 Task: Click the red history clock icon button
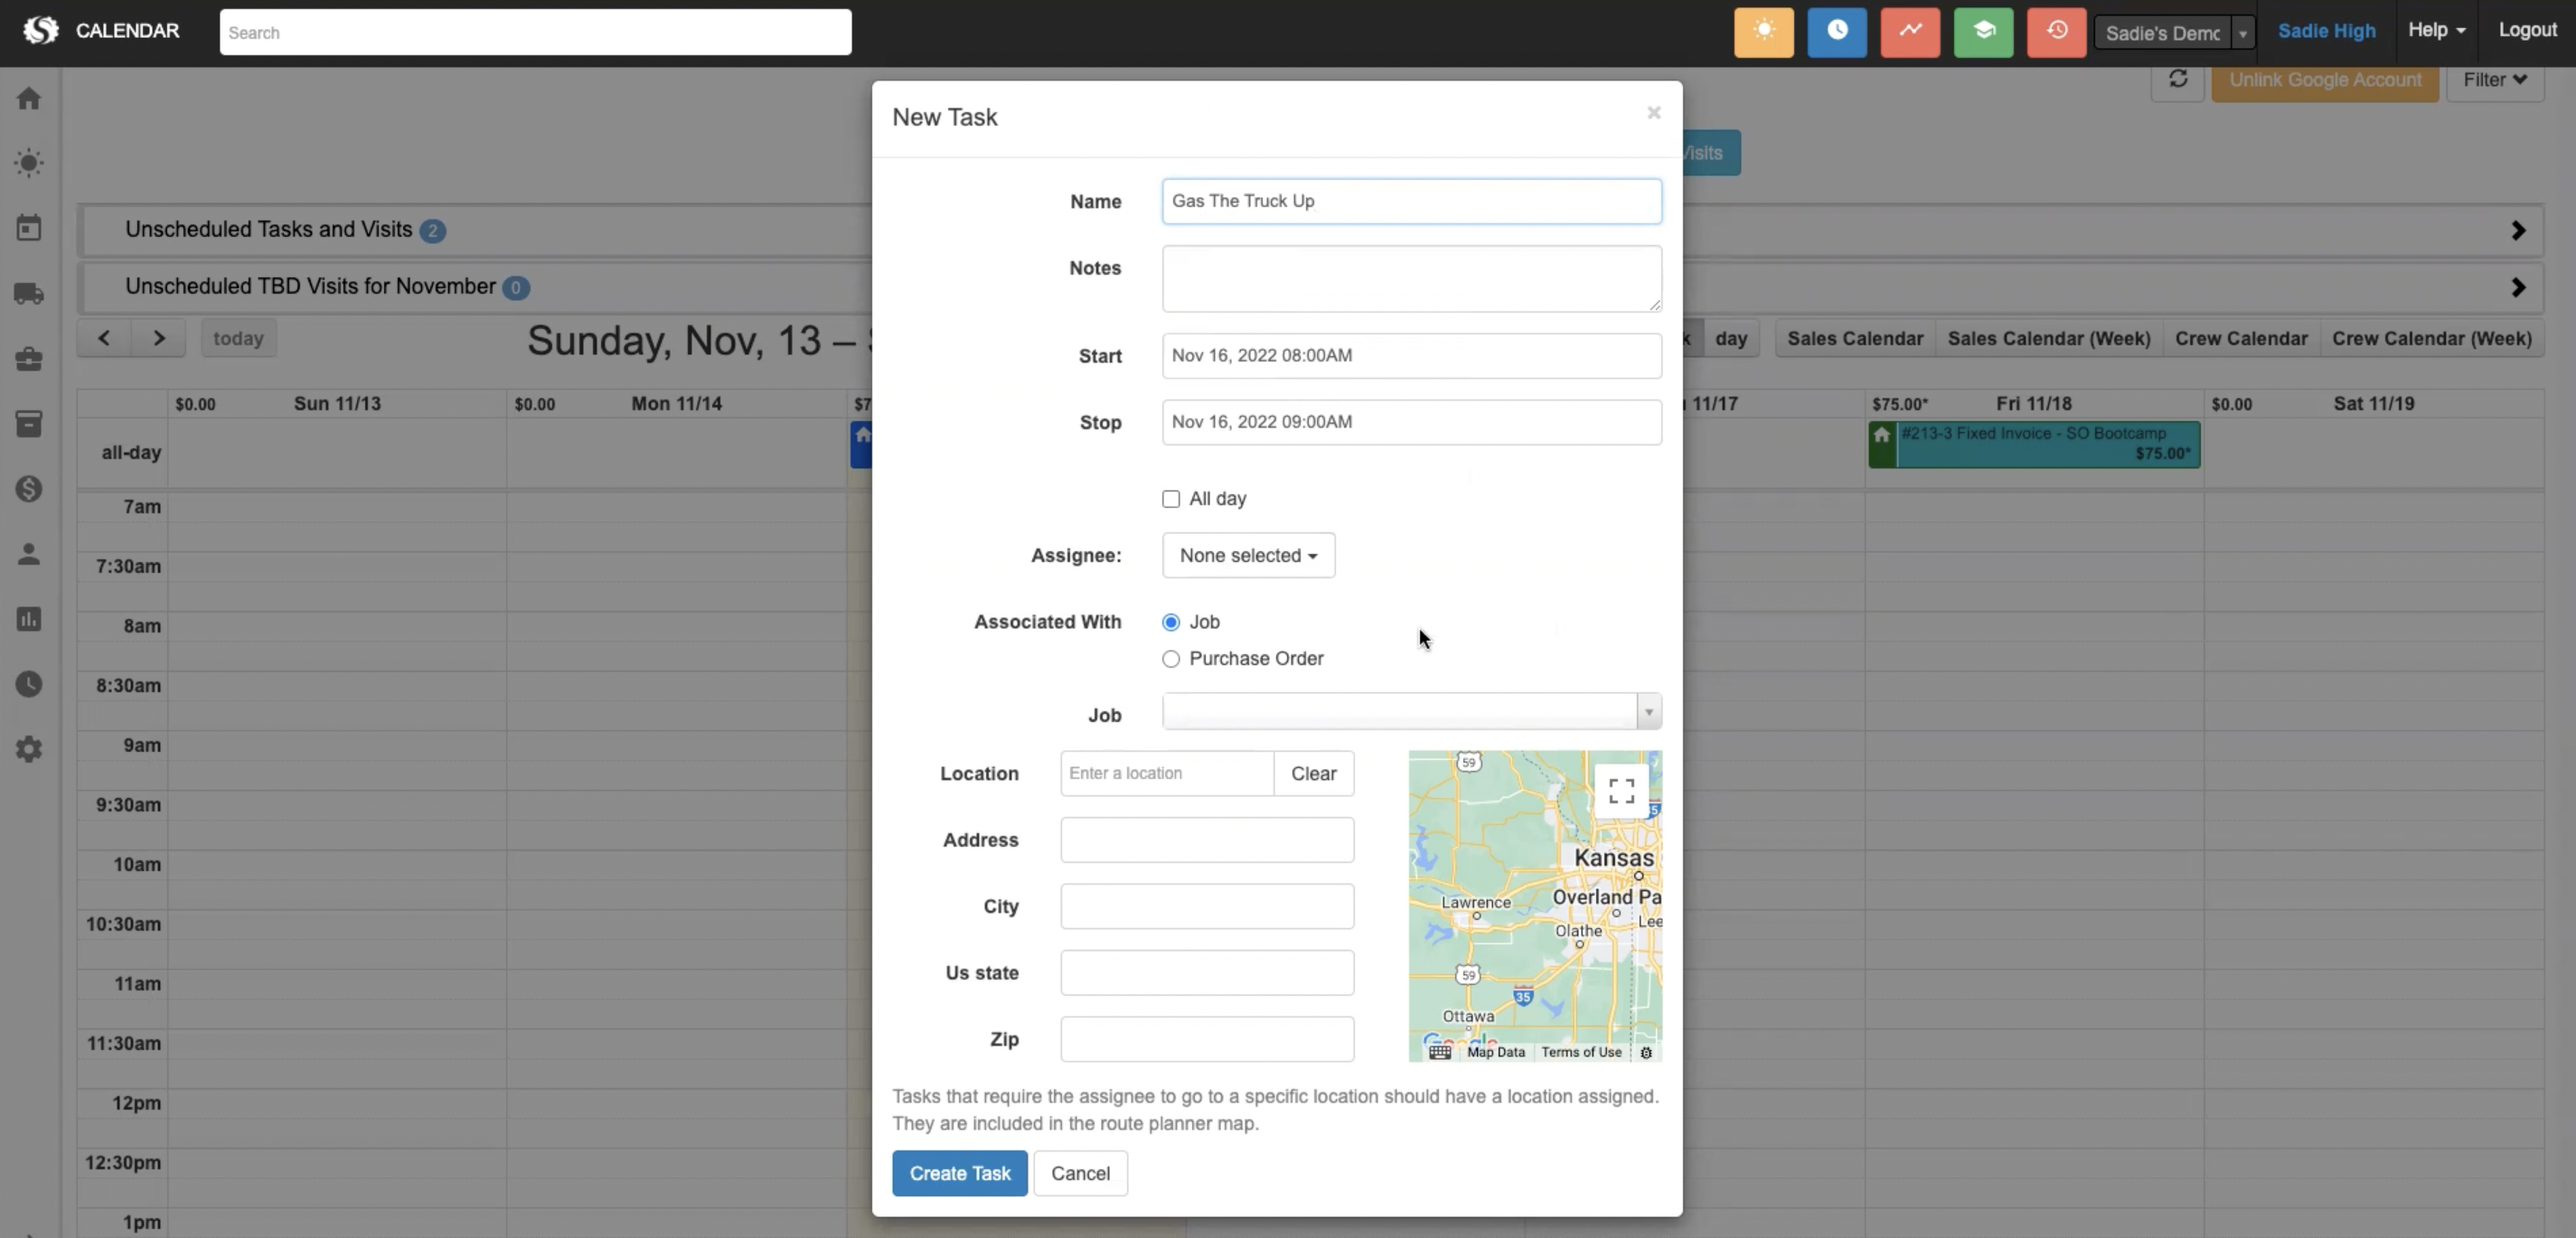click(2055, 31)
